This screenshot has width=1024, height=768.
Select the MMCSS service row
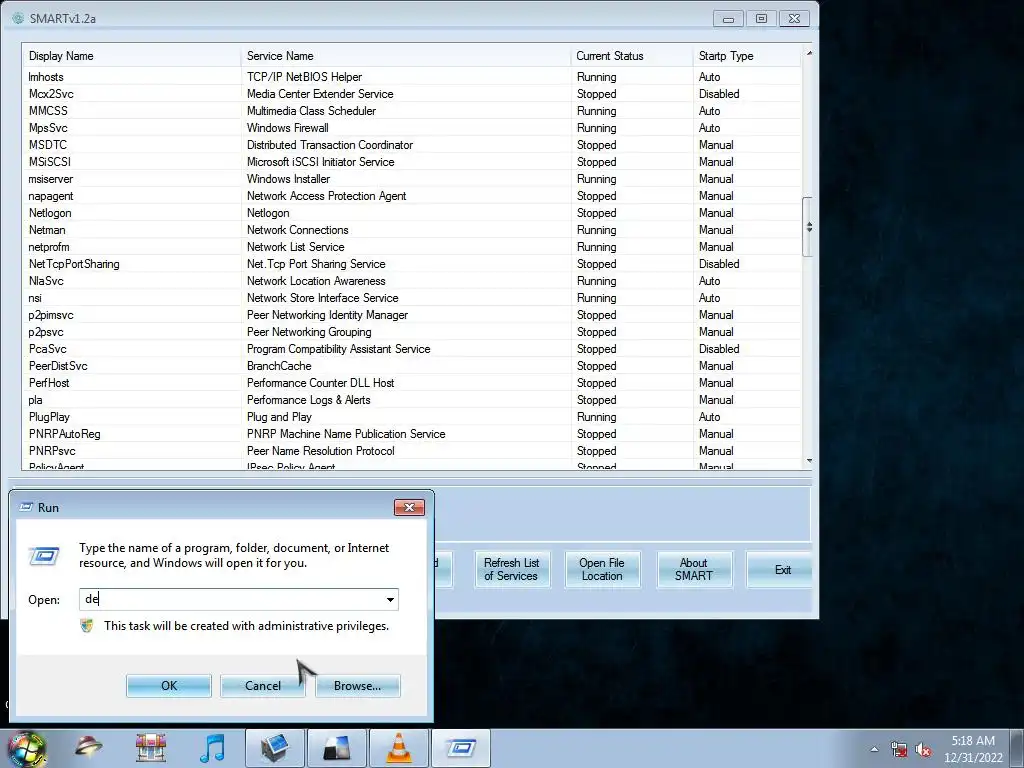click(412, 111)
